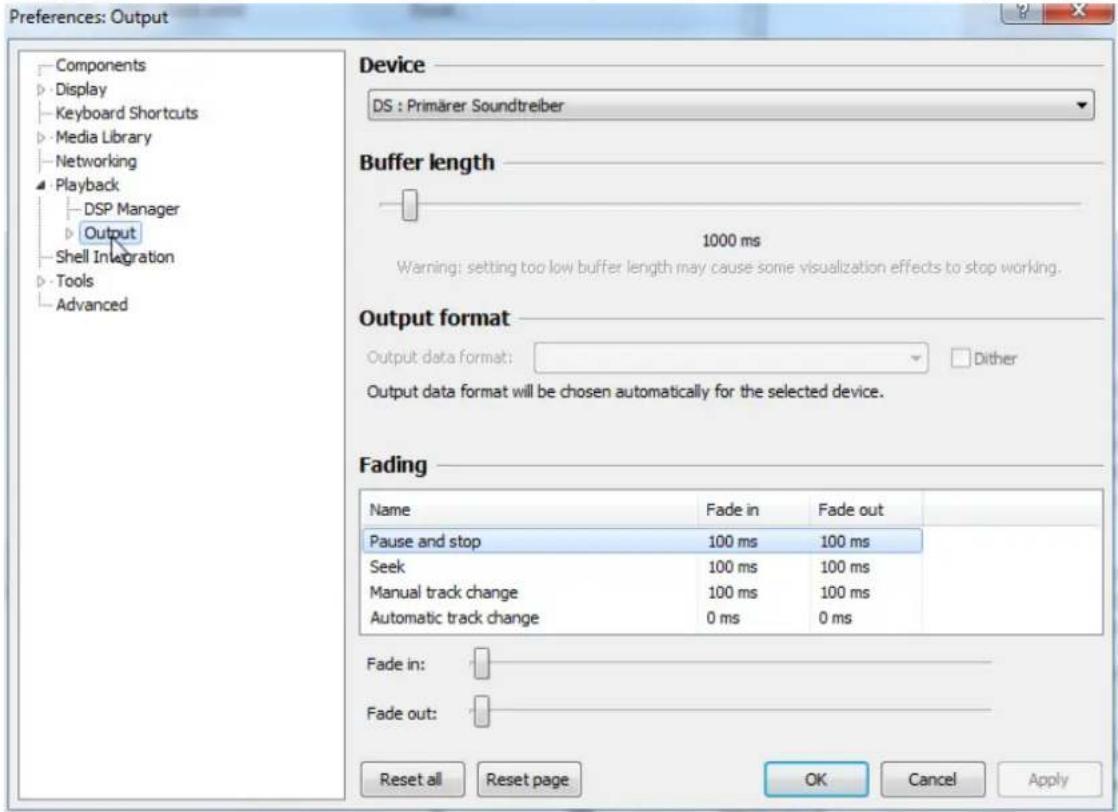The image size is (1118, 812).
Task: Open the Output data format combo box
Action: (731, 358)
